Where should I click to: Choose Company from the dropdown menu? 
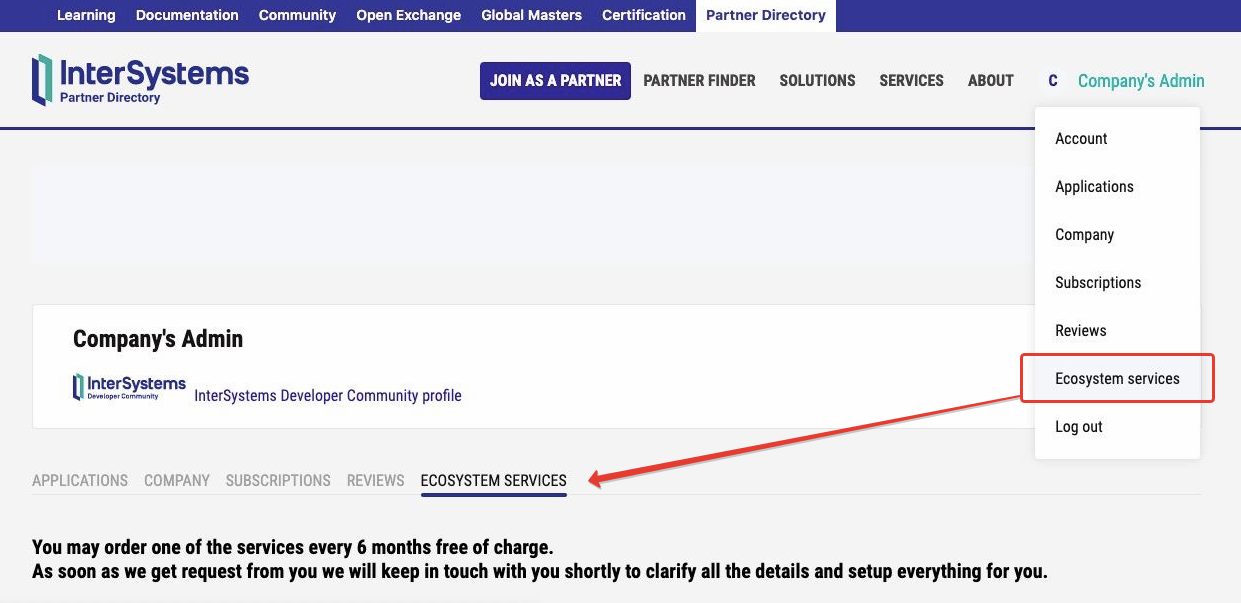(1084, 235)
